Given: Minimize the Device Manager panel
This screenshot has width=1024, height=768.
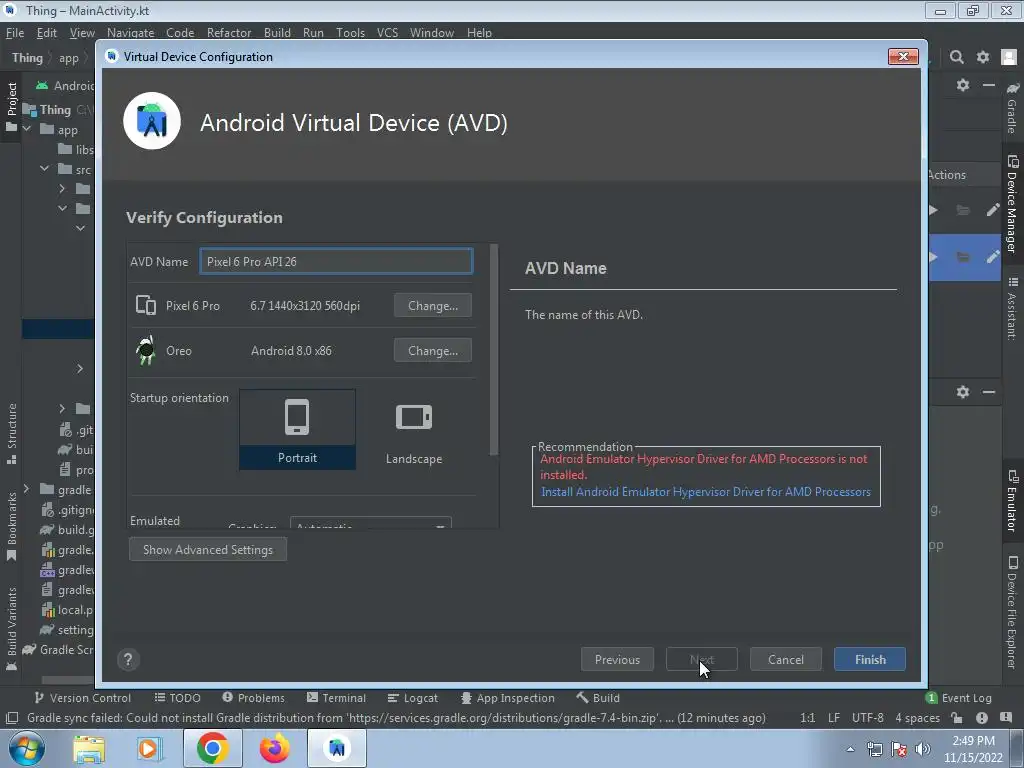Looking at the screenshot, I should click(x=989, y=85).
